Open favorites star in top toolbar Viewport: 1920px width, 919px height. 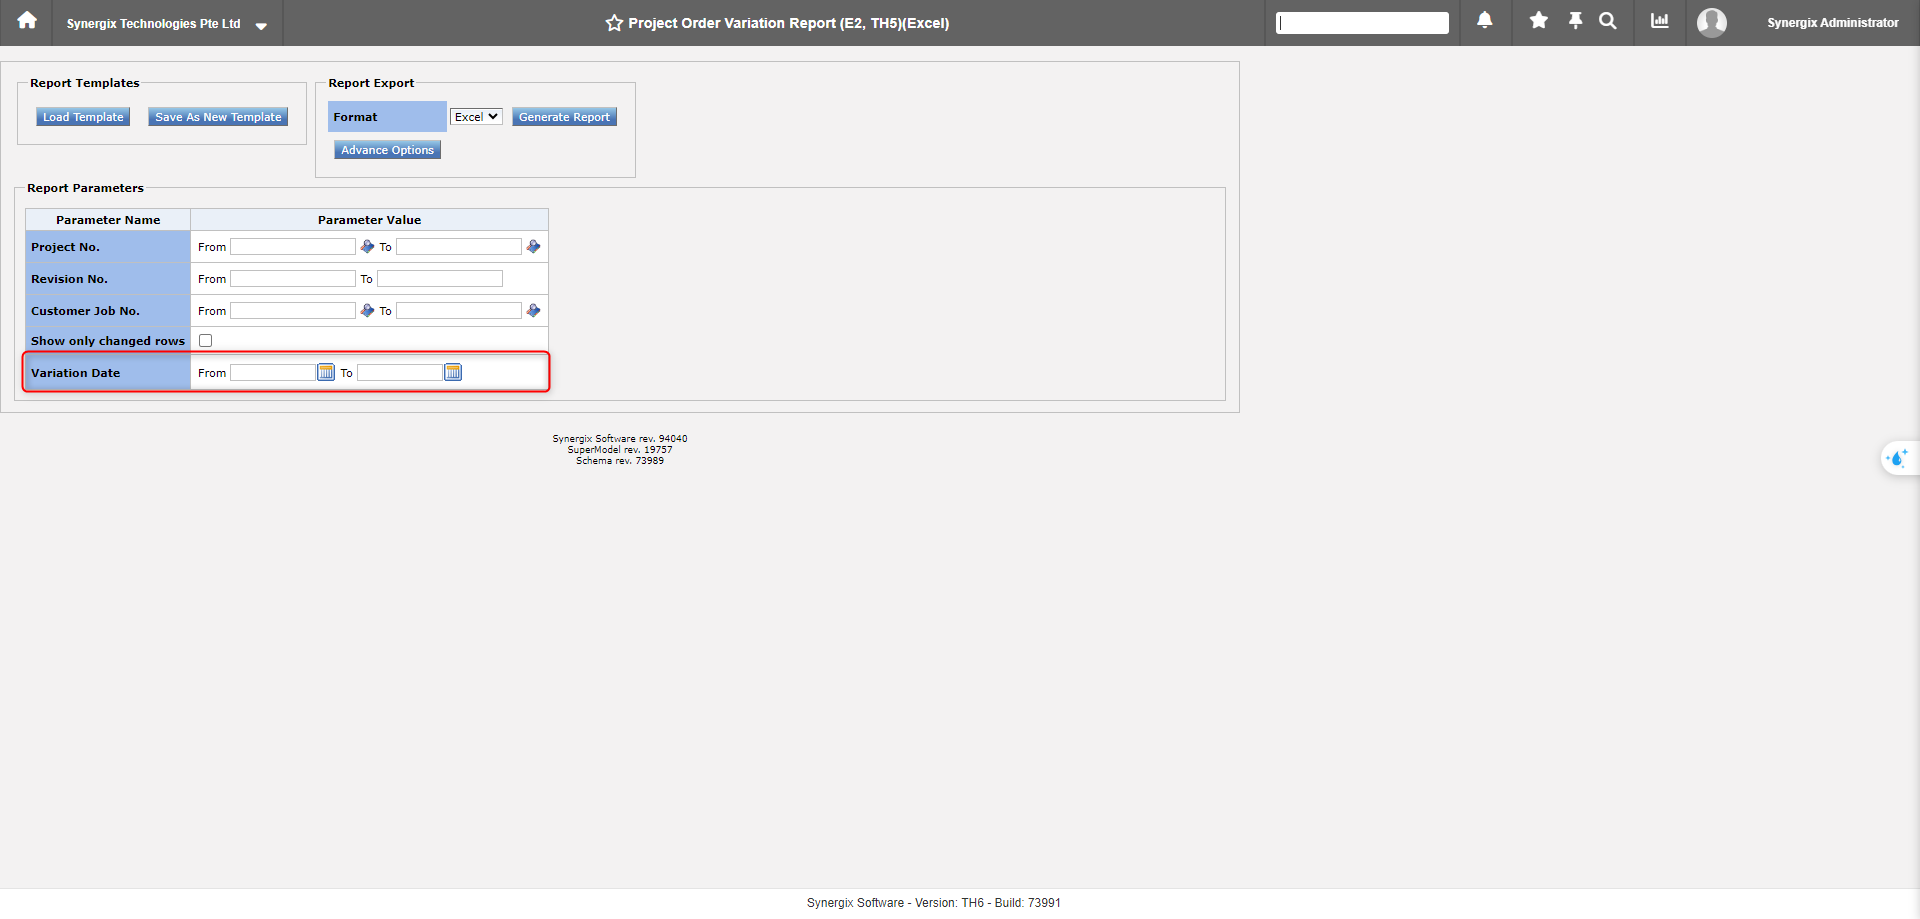[1539, 21]
